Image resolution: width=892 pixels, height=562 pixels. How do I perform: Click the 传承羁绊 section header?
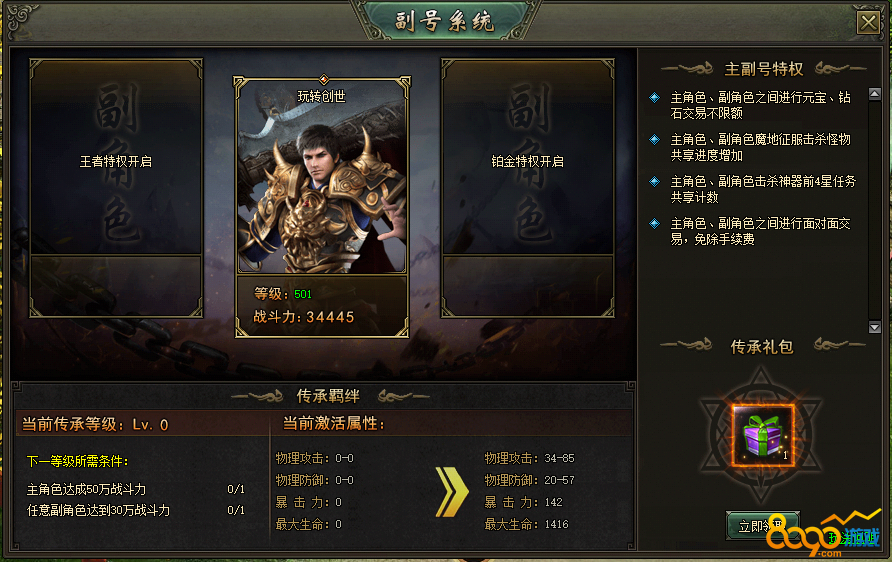click(x=329, y=396)
